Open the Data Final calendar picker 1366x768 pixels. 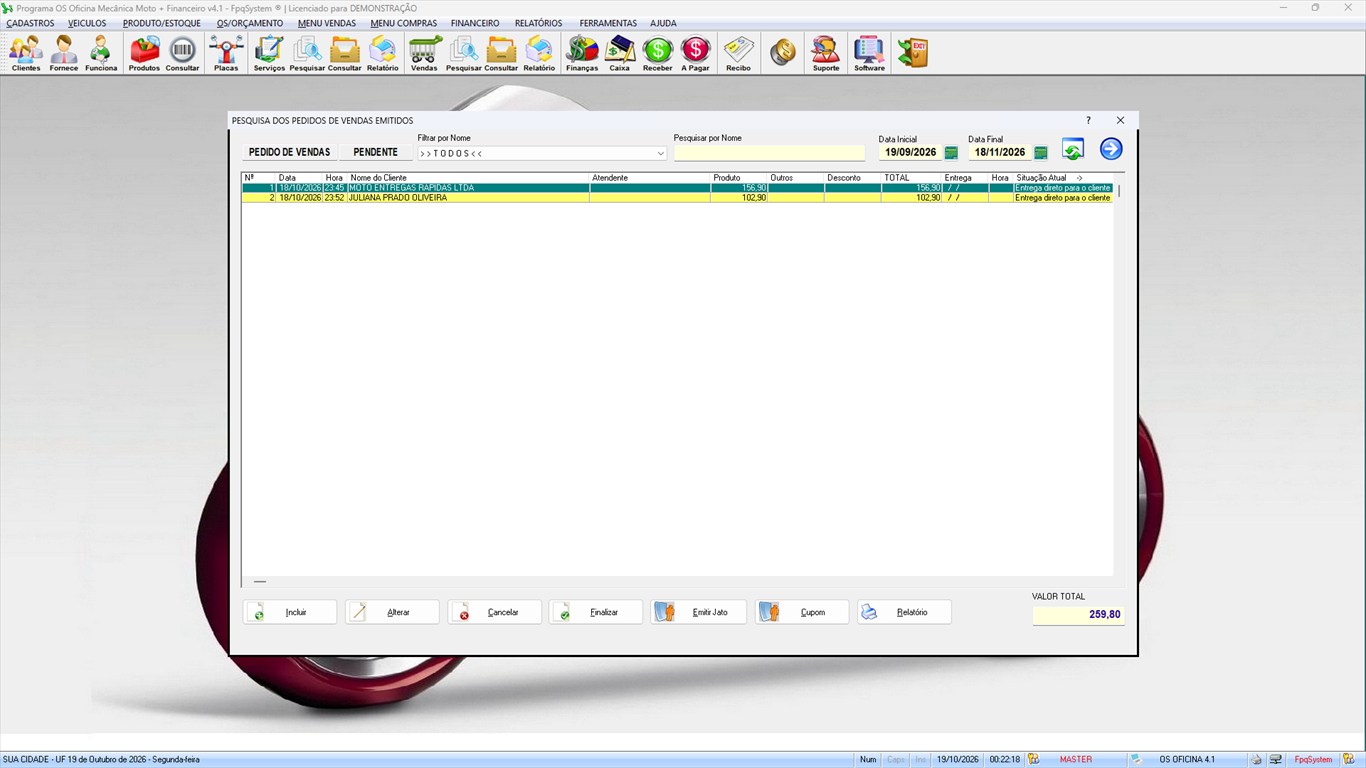point(1041,153)
